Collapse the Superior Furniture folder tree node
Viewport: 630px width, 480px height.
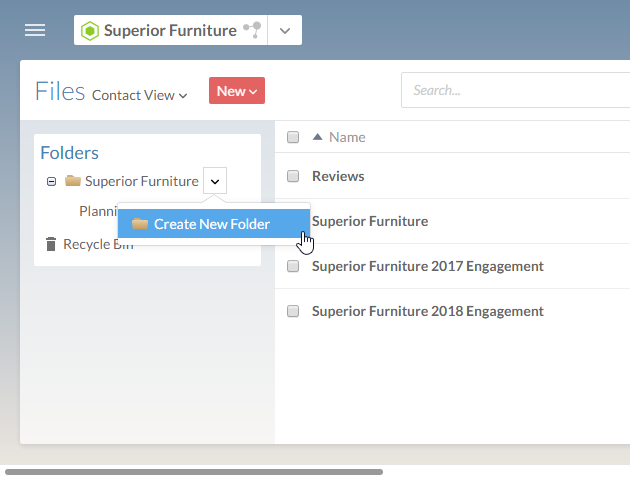[51, 181]
